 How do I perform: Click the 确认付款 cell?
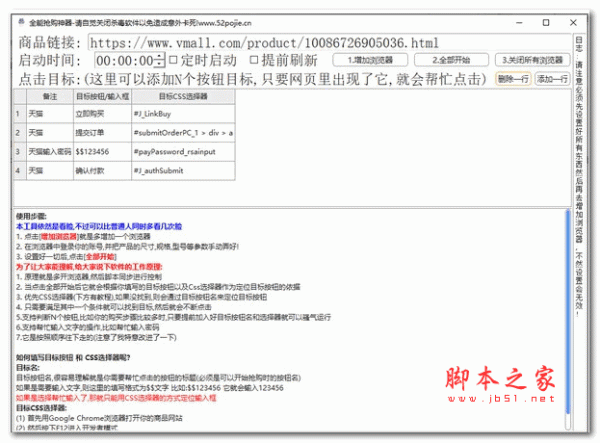(x=103, y=171)
